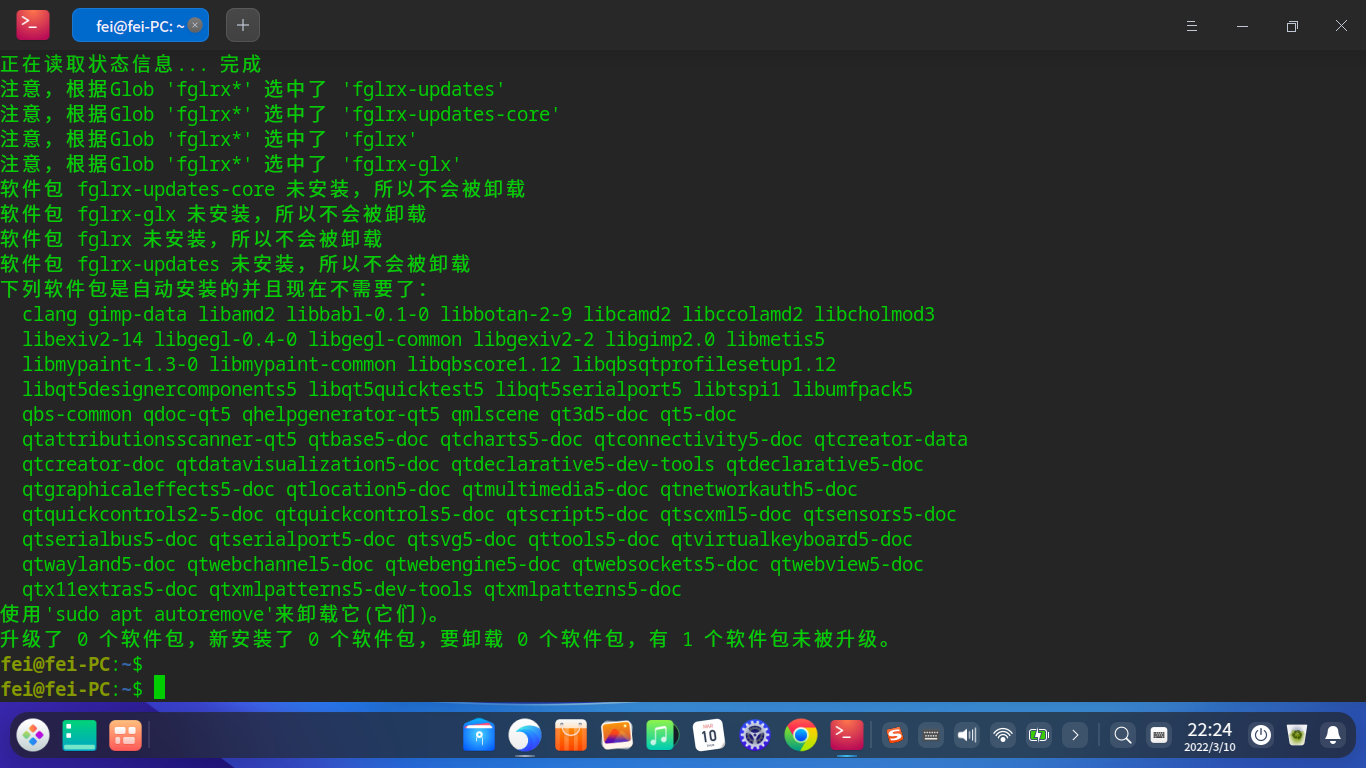
Task: Open a new terminal tab with plus button
Action: [242, 25]
